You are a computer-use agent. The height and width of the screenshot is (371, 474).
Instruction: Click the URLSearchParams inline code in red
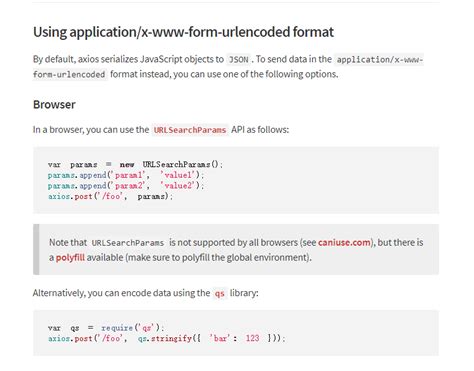tap(190, 130)
